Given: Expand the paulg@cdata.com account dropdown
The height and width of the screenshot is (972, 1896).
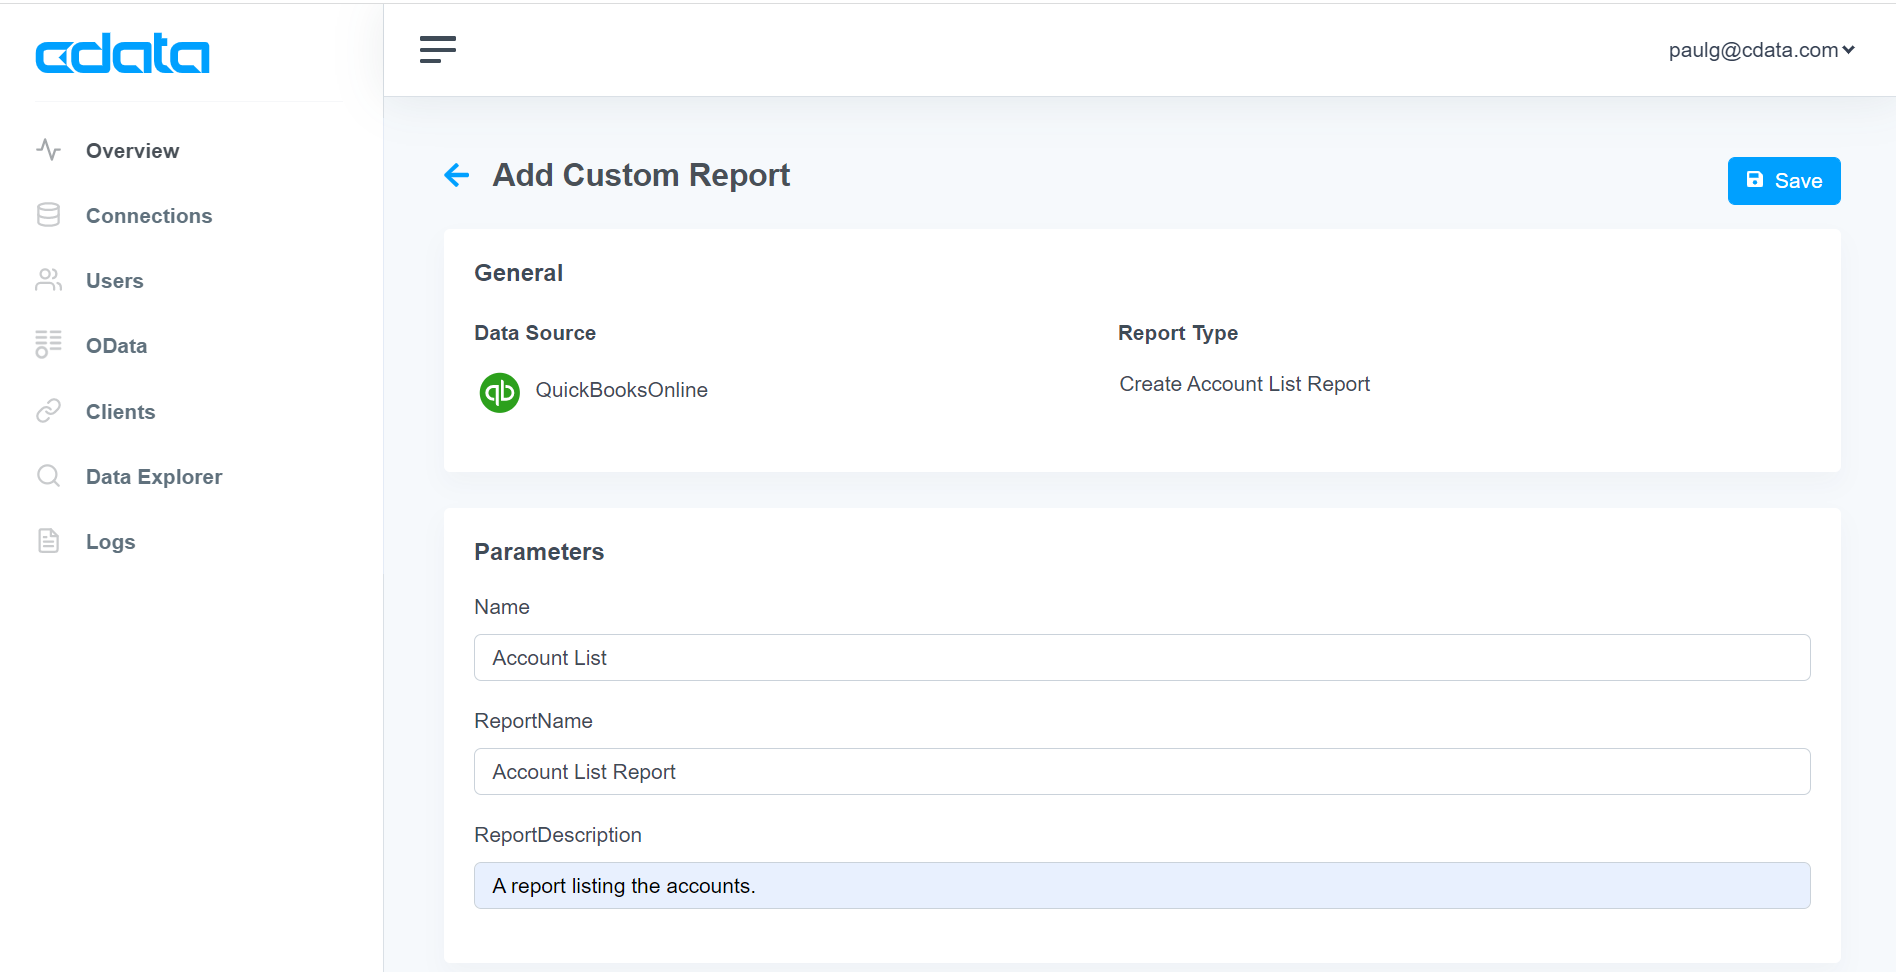Looking at the screenshot, I should pyautogui.click(x=1761, y=50).
